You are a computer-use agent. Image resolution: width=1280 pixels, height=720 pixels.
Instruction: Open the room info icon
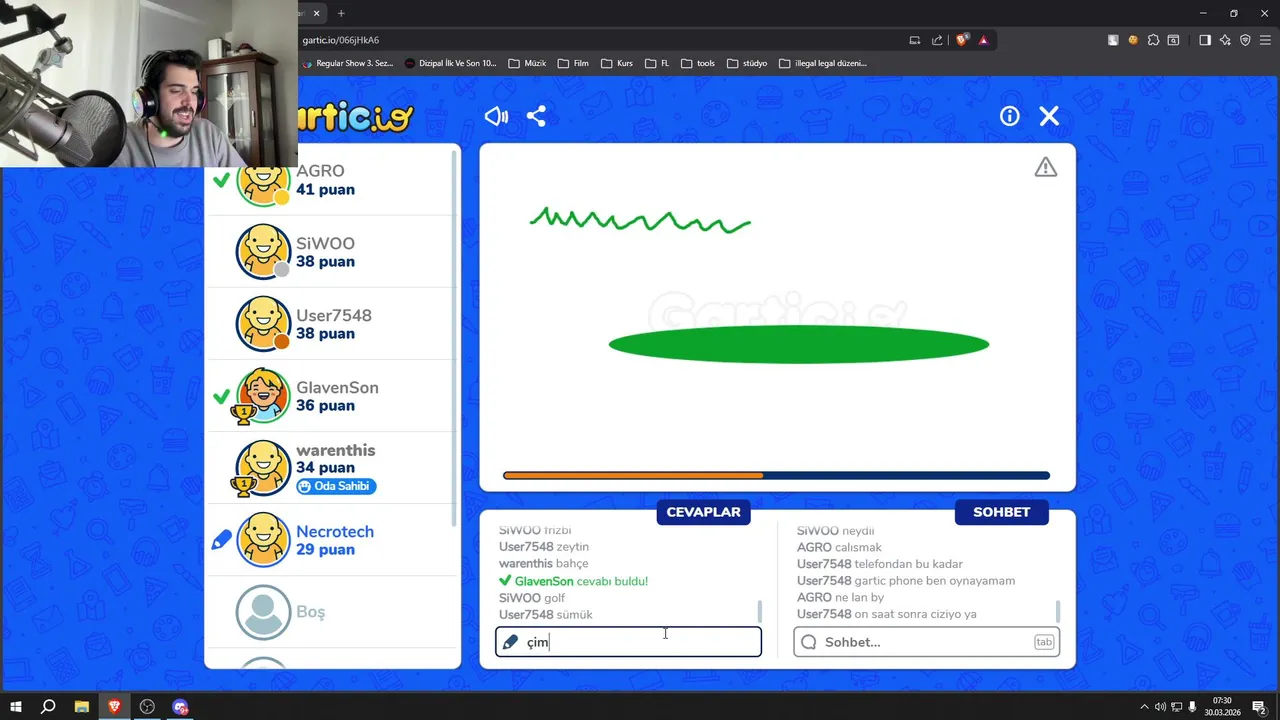pyautogui.click(x=1010, y=116)
